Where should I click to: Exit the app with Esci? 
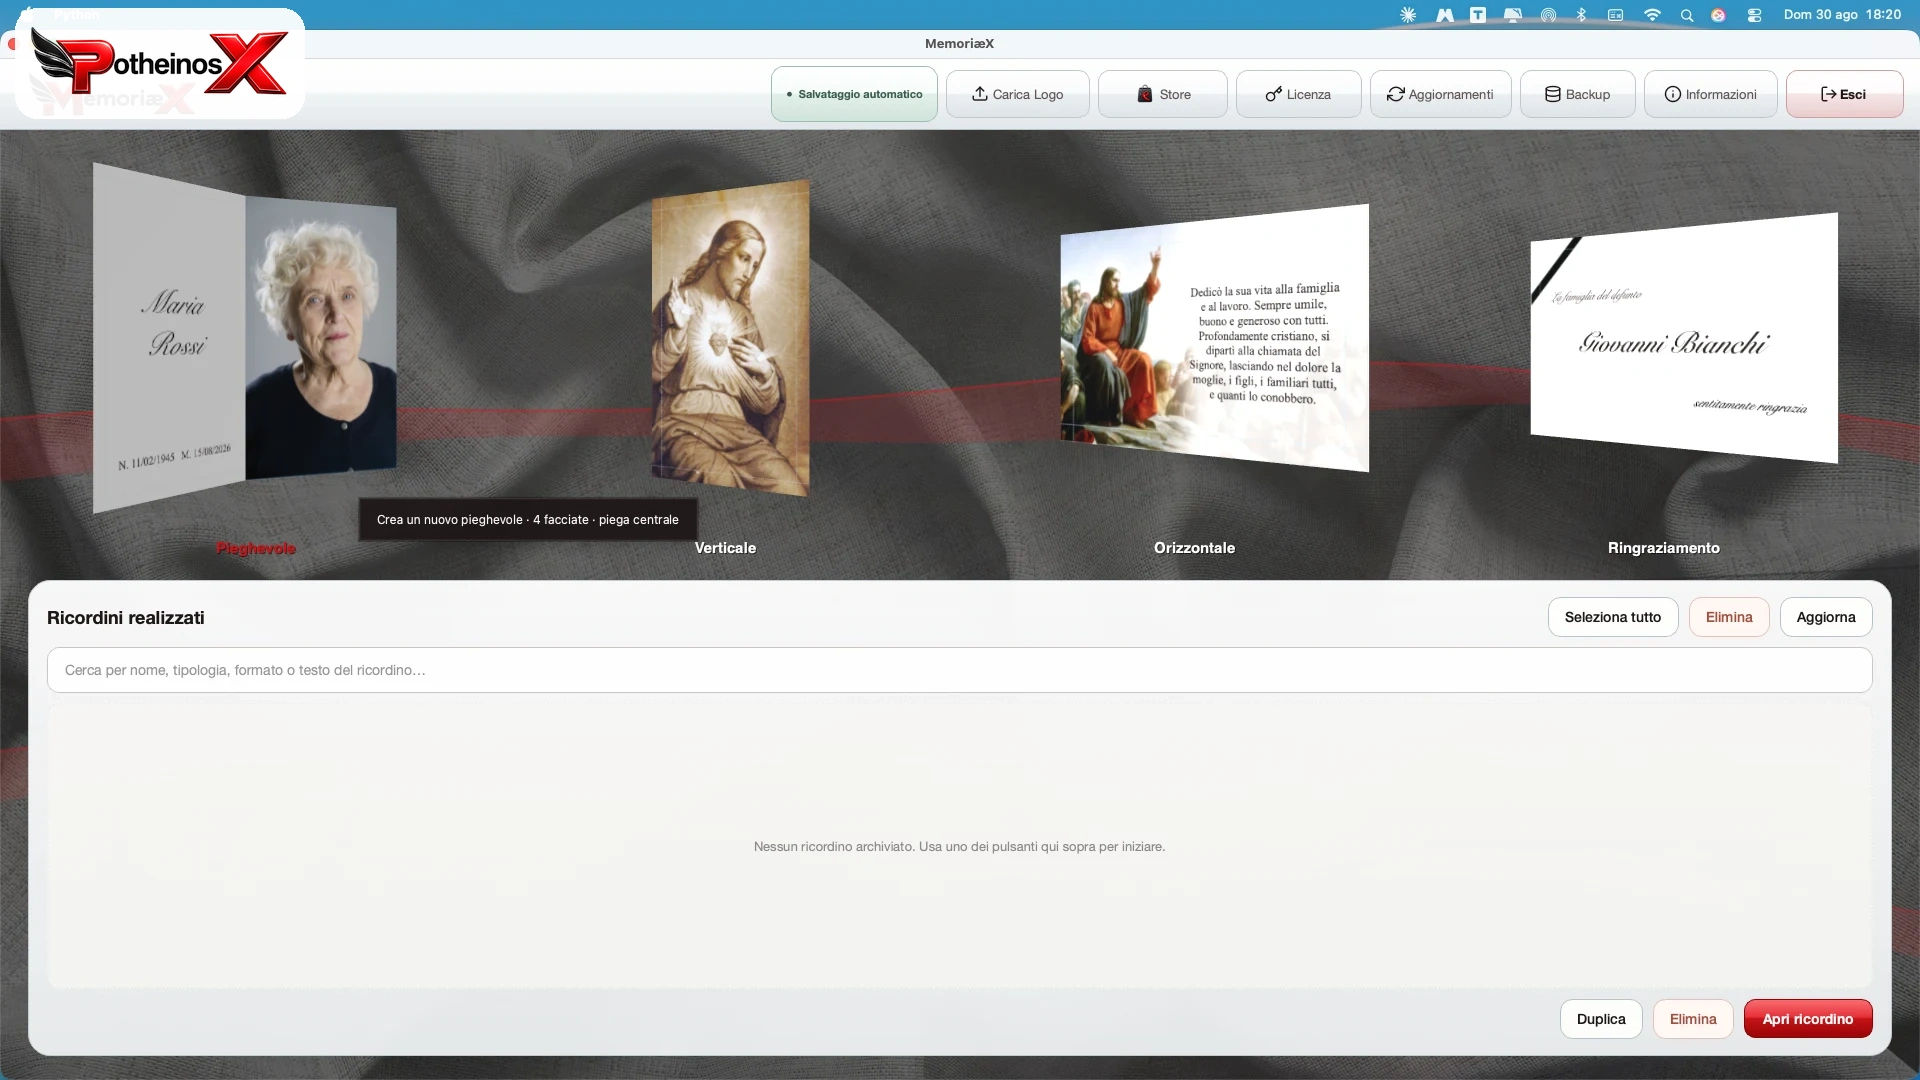1844,94
